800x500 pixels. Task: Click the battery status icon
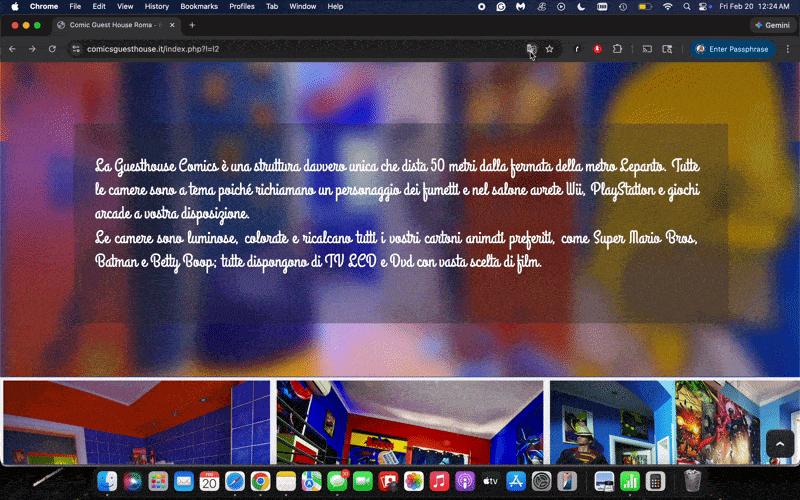(x=645, y=7)
